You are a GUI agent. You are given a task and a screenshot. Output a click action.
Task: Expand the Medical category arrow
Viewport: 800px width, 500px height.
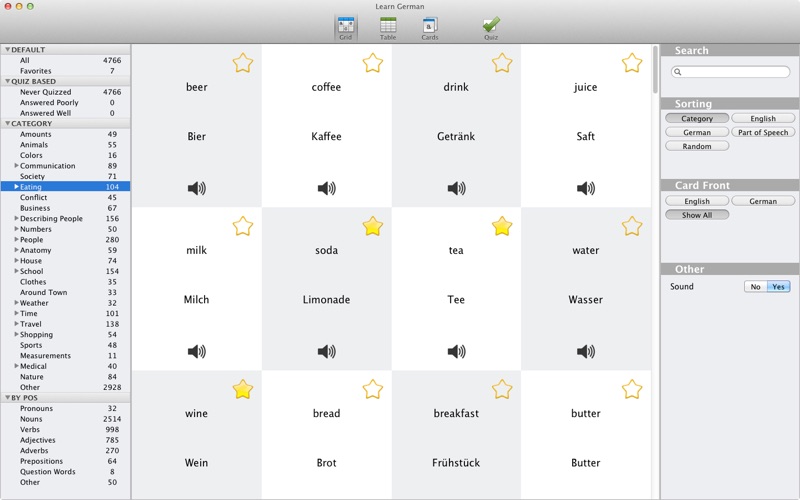[x=16, y=366]
